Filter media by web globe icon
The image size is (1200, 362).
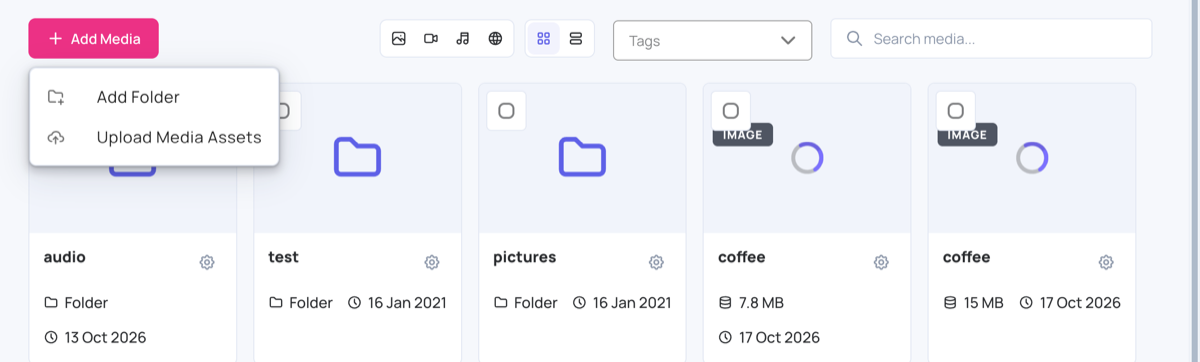(495, 39)
